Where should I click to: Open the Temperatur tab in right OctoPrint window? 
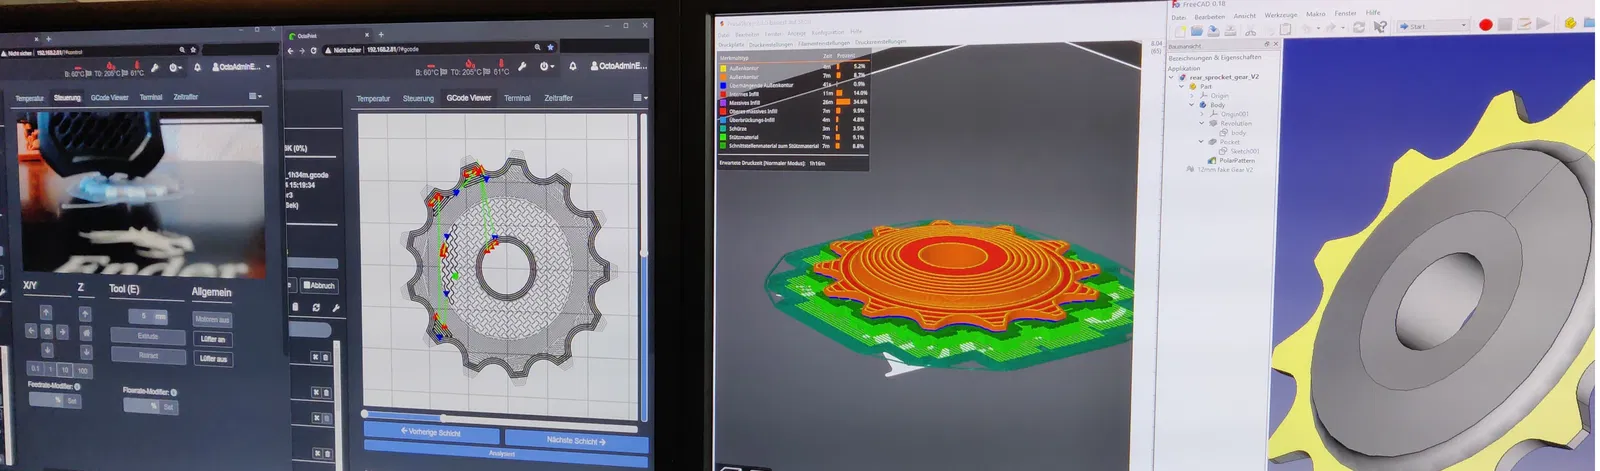373,99
